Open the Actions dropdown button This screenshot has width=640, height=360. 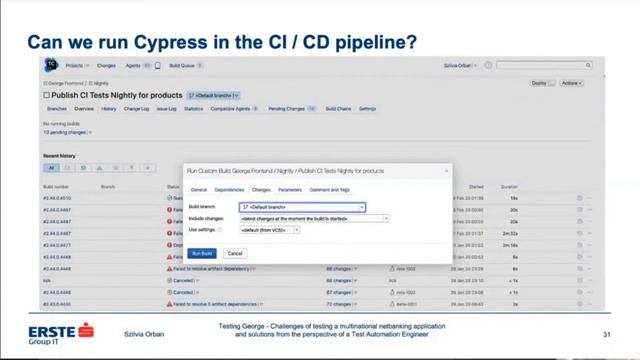pyautogui.click(x=571, y=83)
